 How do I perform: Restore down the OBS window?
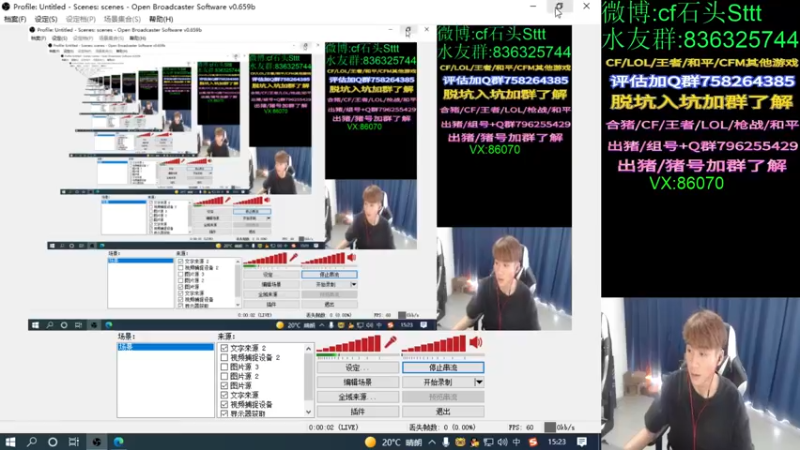tap(559, 7)
